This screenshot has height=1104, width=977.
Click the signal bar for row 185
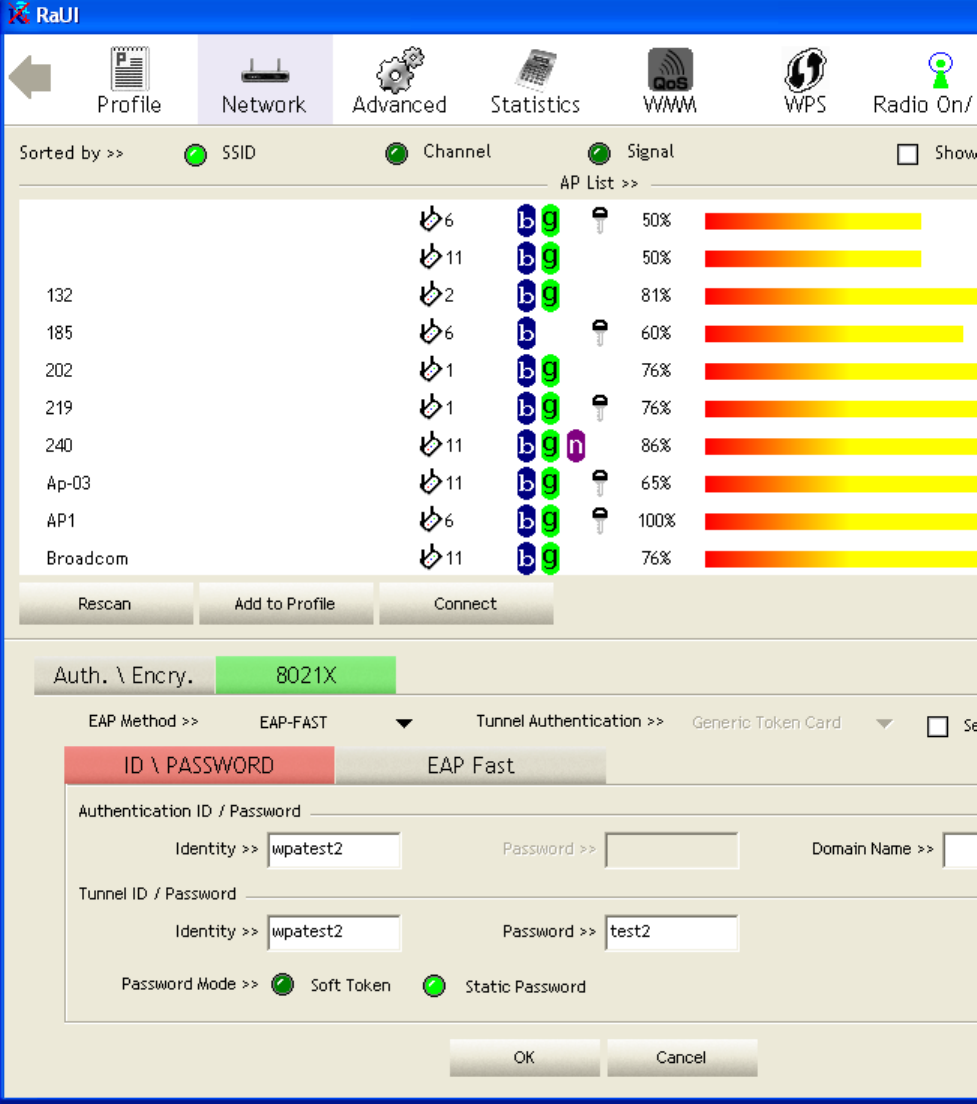pyautogui.click(x=834, y=334)
